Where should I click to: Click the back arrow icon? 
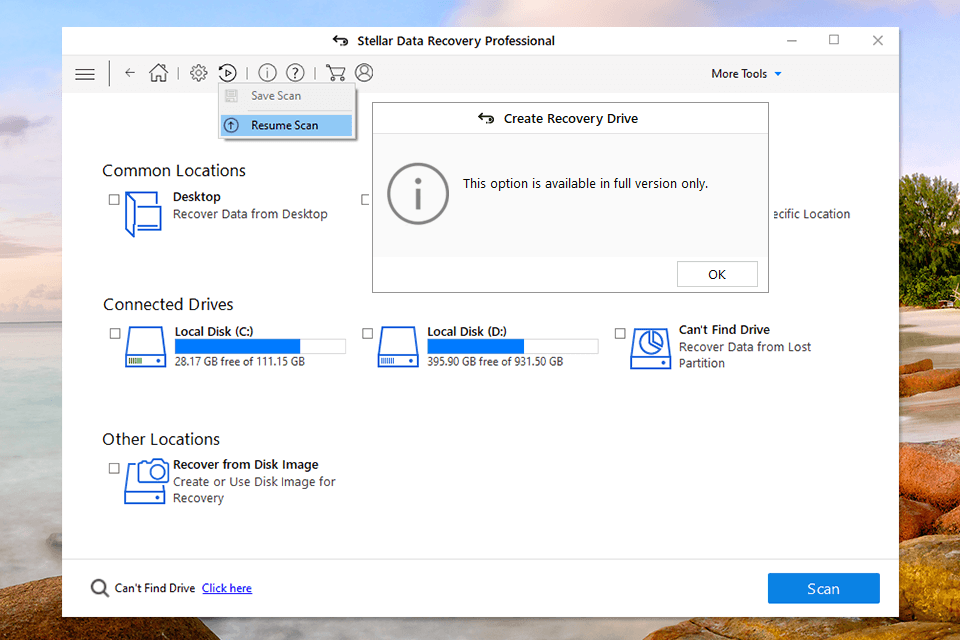pos(130,73)
